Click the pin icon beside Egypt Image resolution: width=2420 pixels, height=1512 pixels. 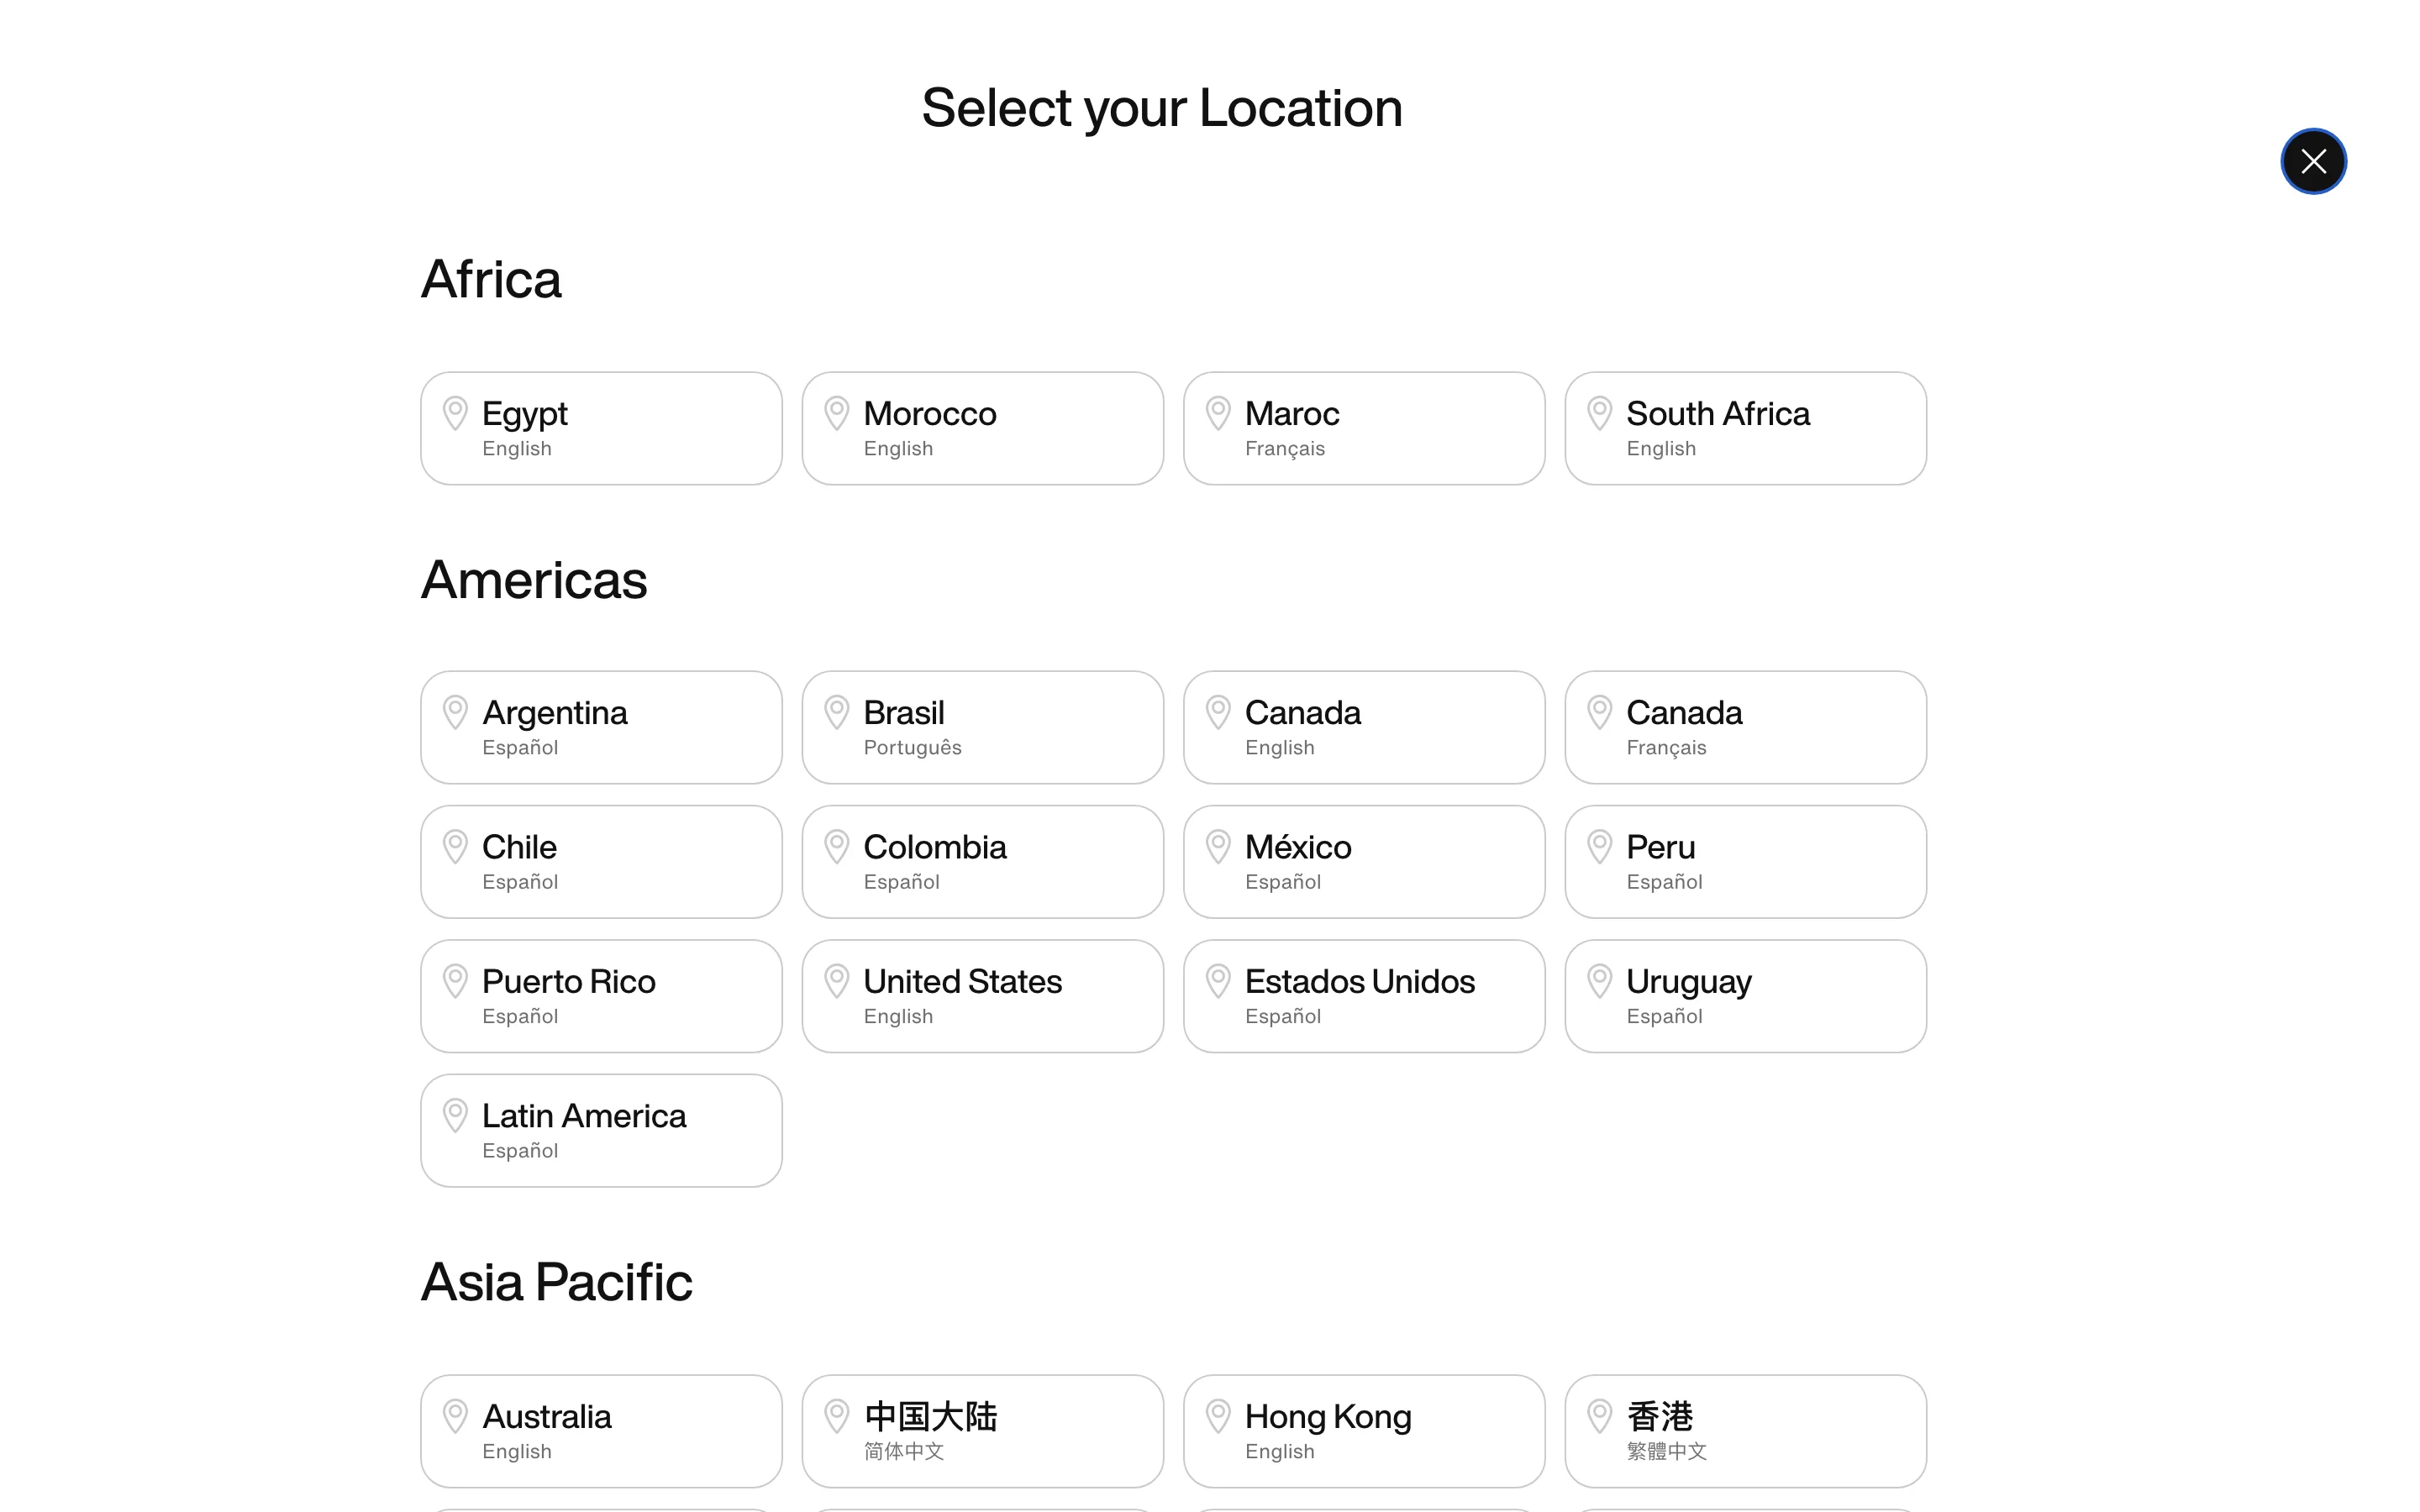click(x=455, y=413)
